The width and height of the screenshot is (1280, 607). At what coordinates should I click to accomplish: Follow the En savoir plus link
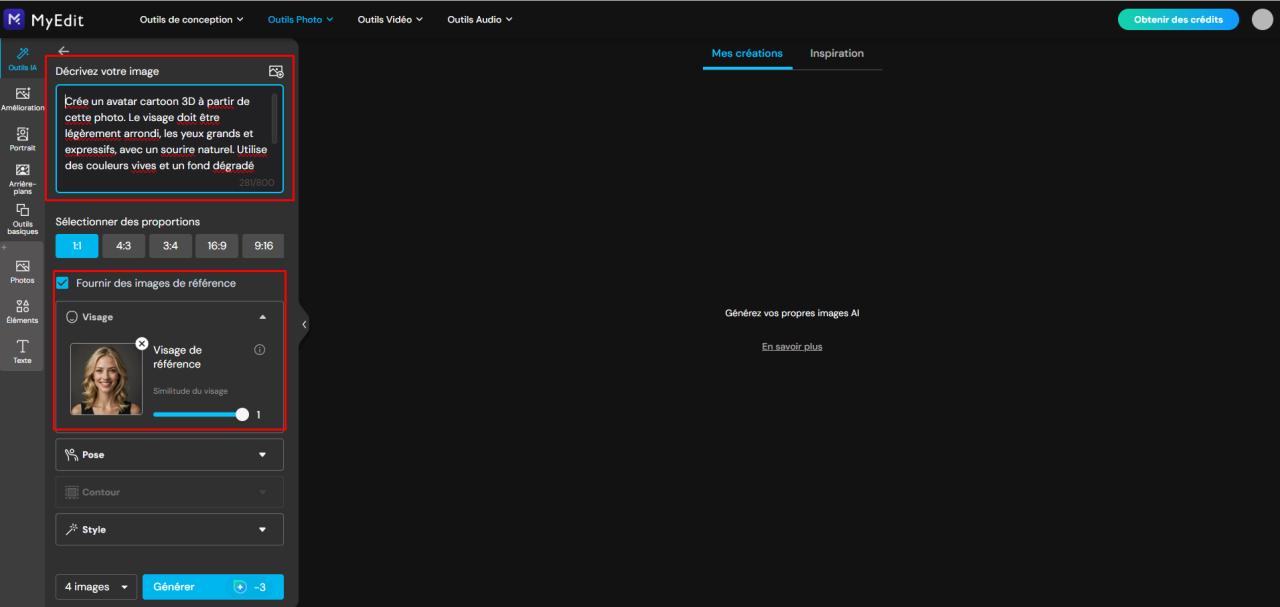[792, 347]
